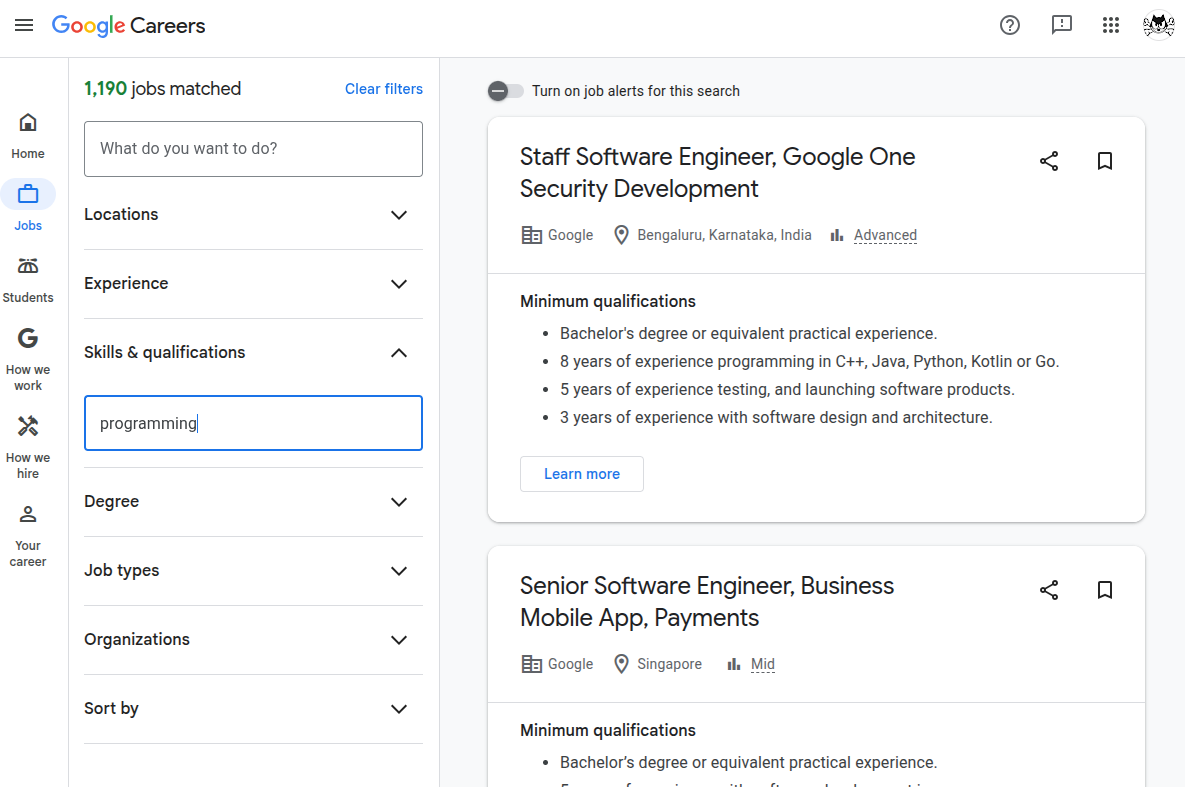Open the Help question mark icon
This screenshot has width=1185, height=787.
(1010, 25)
